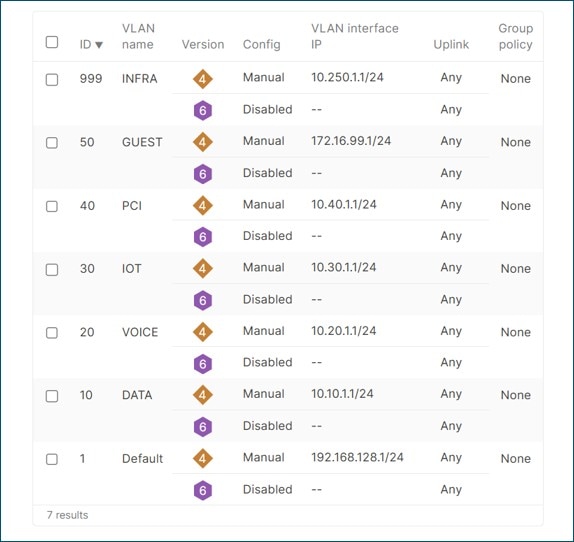
Task: Open the PCI VLAN name
Action: pos(132,206)
